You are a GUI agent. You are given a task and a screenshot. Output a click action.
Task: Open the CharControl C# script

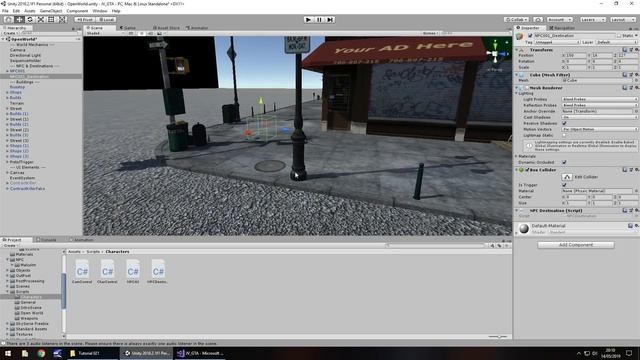point(107,271)
